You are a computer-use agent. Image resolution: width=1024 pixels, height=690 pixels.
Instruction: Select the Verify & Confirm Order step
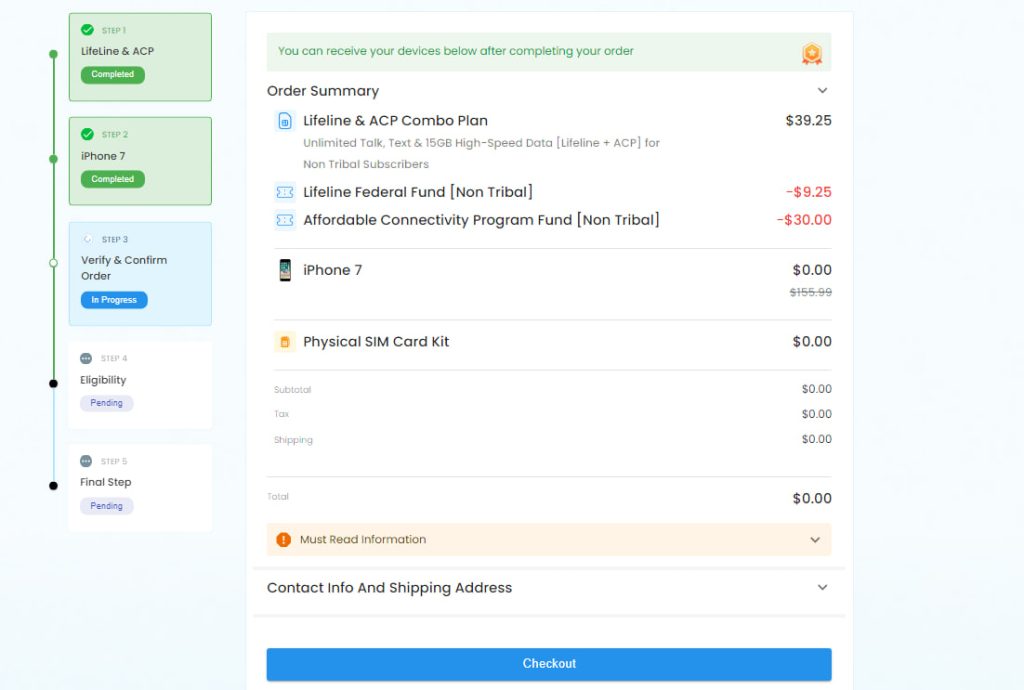click(140, 274)
